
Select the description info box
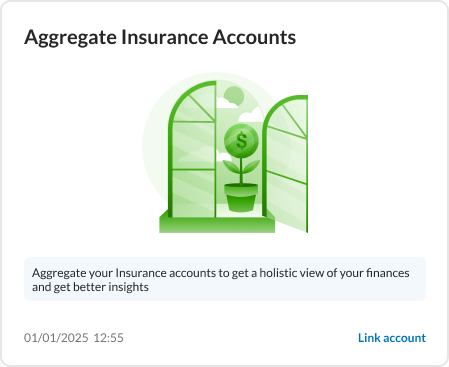[x=225, y=279]
